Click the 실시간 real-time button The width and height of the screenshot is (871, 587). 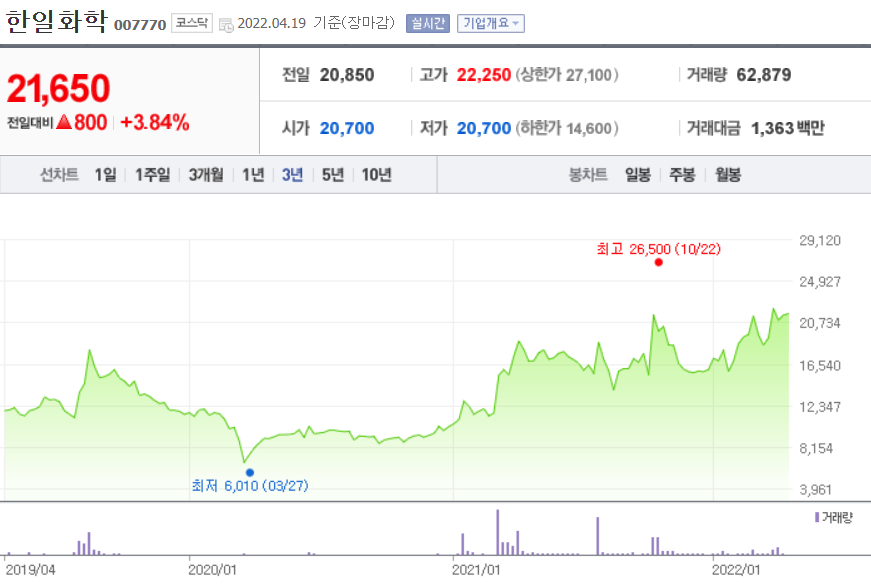(x=428, y=23)
